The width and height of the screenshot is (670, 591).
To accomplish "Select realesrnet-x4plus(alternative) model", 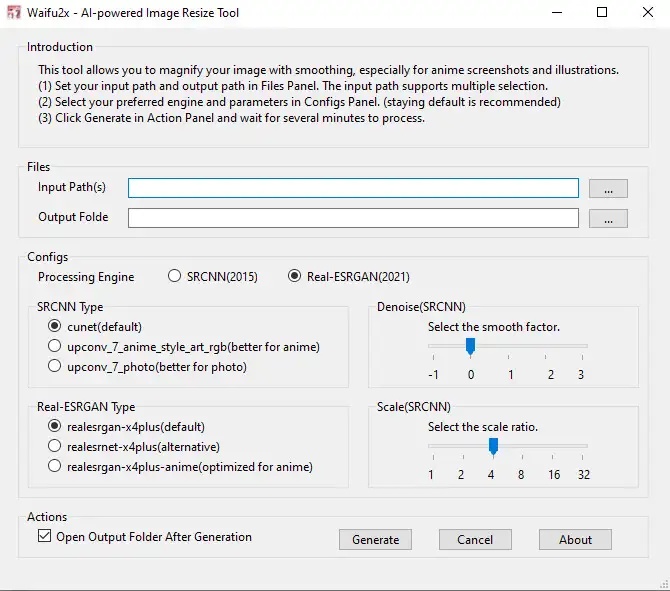I will coord(56,447).
